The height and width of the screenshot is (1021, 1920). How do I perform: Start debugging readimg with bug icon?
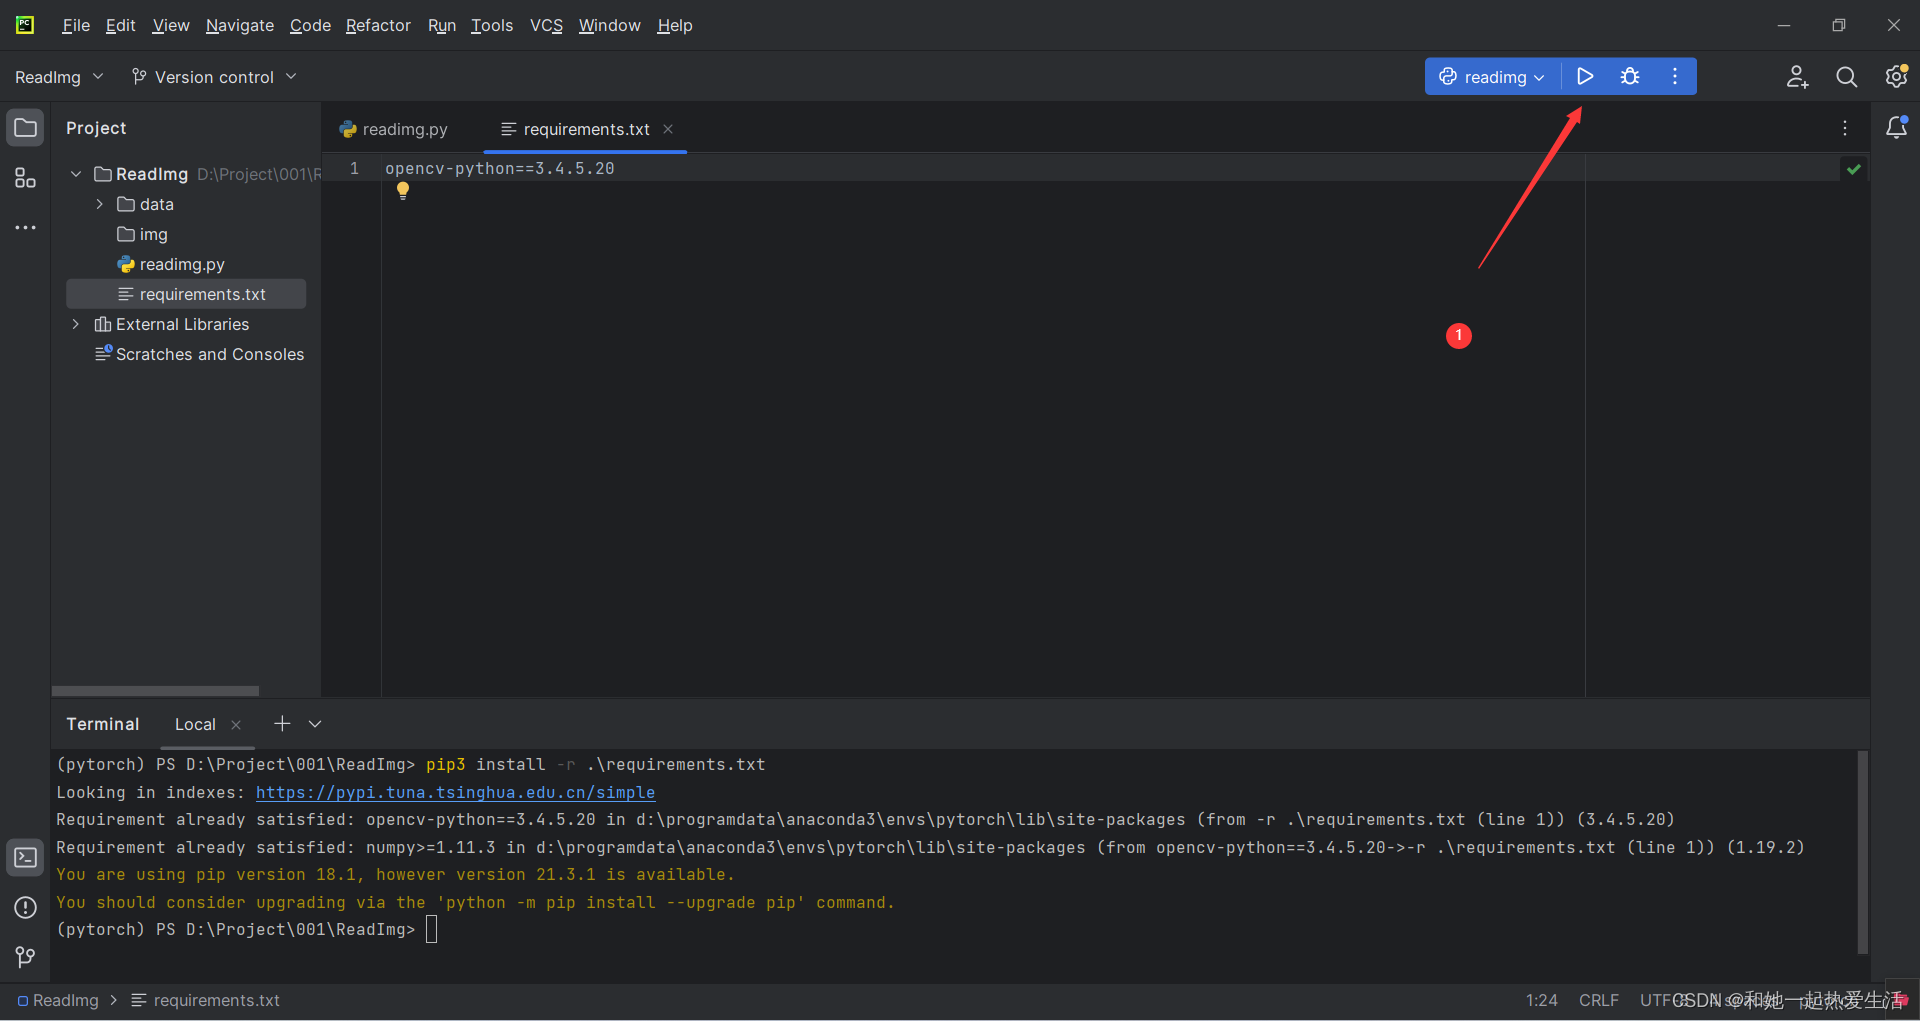tap(1630, 76)
